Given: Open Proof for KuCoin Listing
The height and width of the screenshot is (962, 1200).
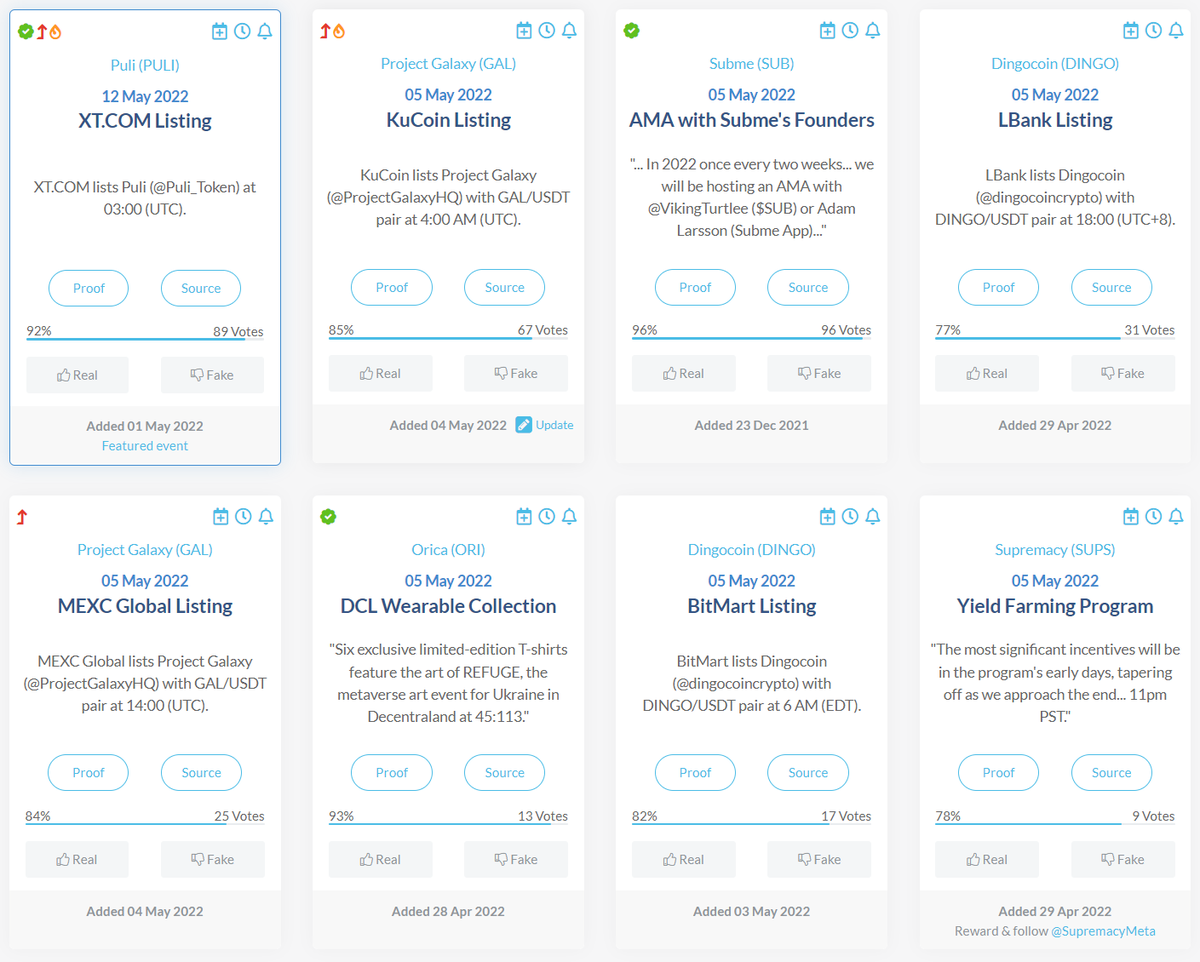Looking at the screenshot, I should pyautogui.click(x=392, y=287).
